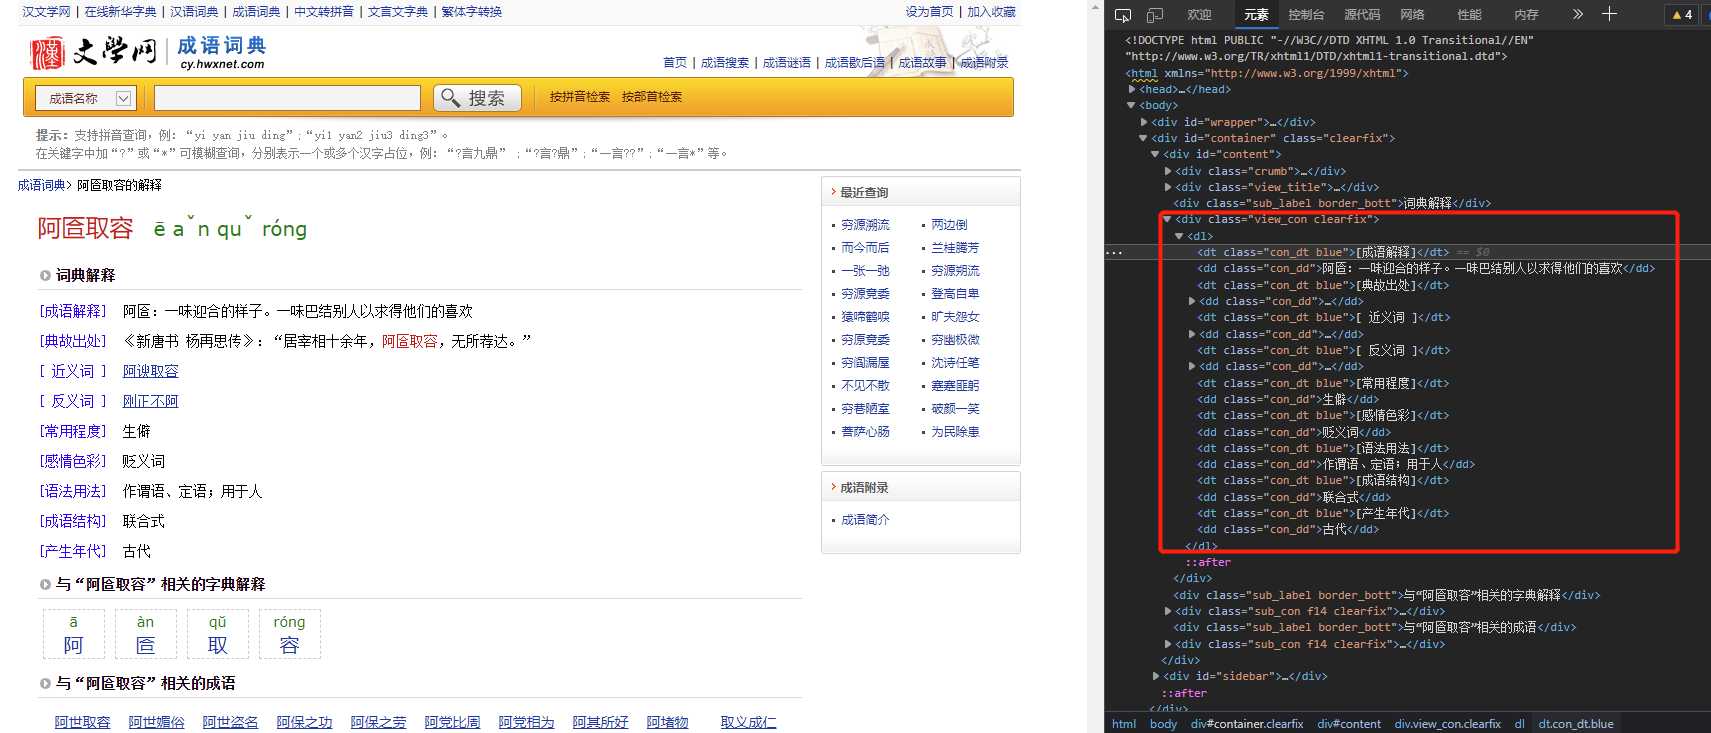Collapse the div id container node
The width and height of the screenshot is (1711, 733).
(x=1144, y=138)
